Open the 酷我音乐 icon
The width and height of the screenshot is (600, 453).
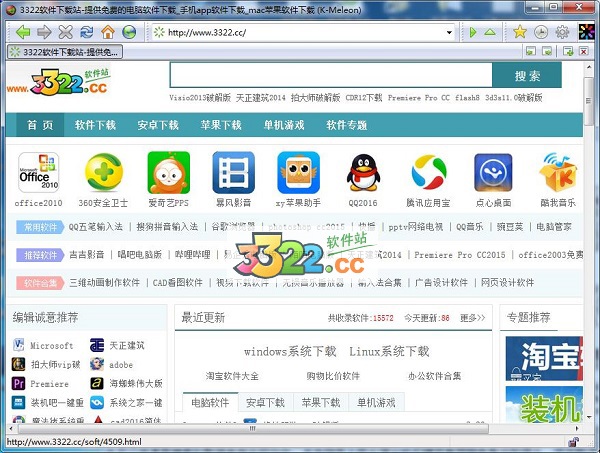click(558, 172)
